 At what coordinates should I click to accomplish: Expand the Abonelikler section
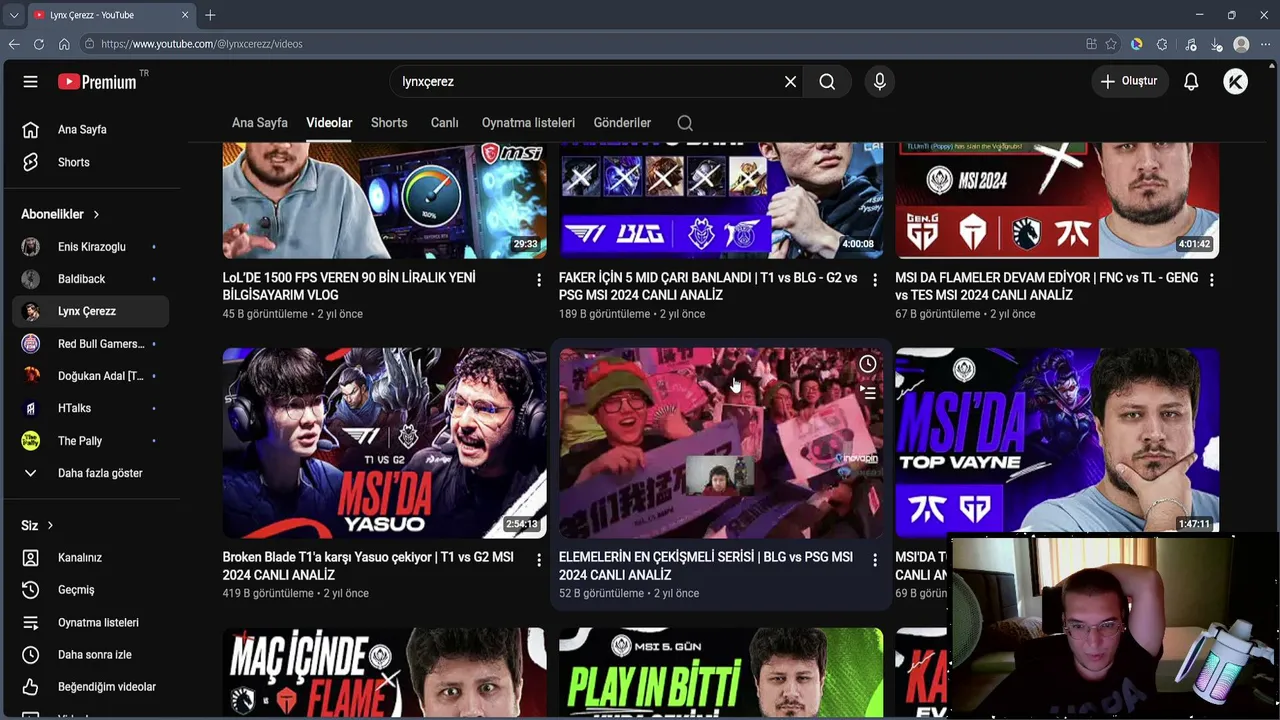(x=60, y=214)
